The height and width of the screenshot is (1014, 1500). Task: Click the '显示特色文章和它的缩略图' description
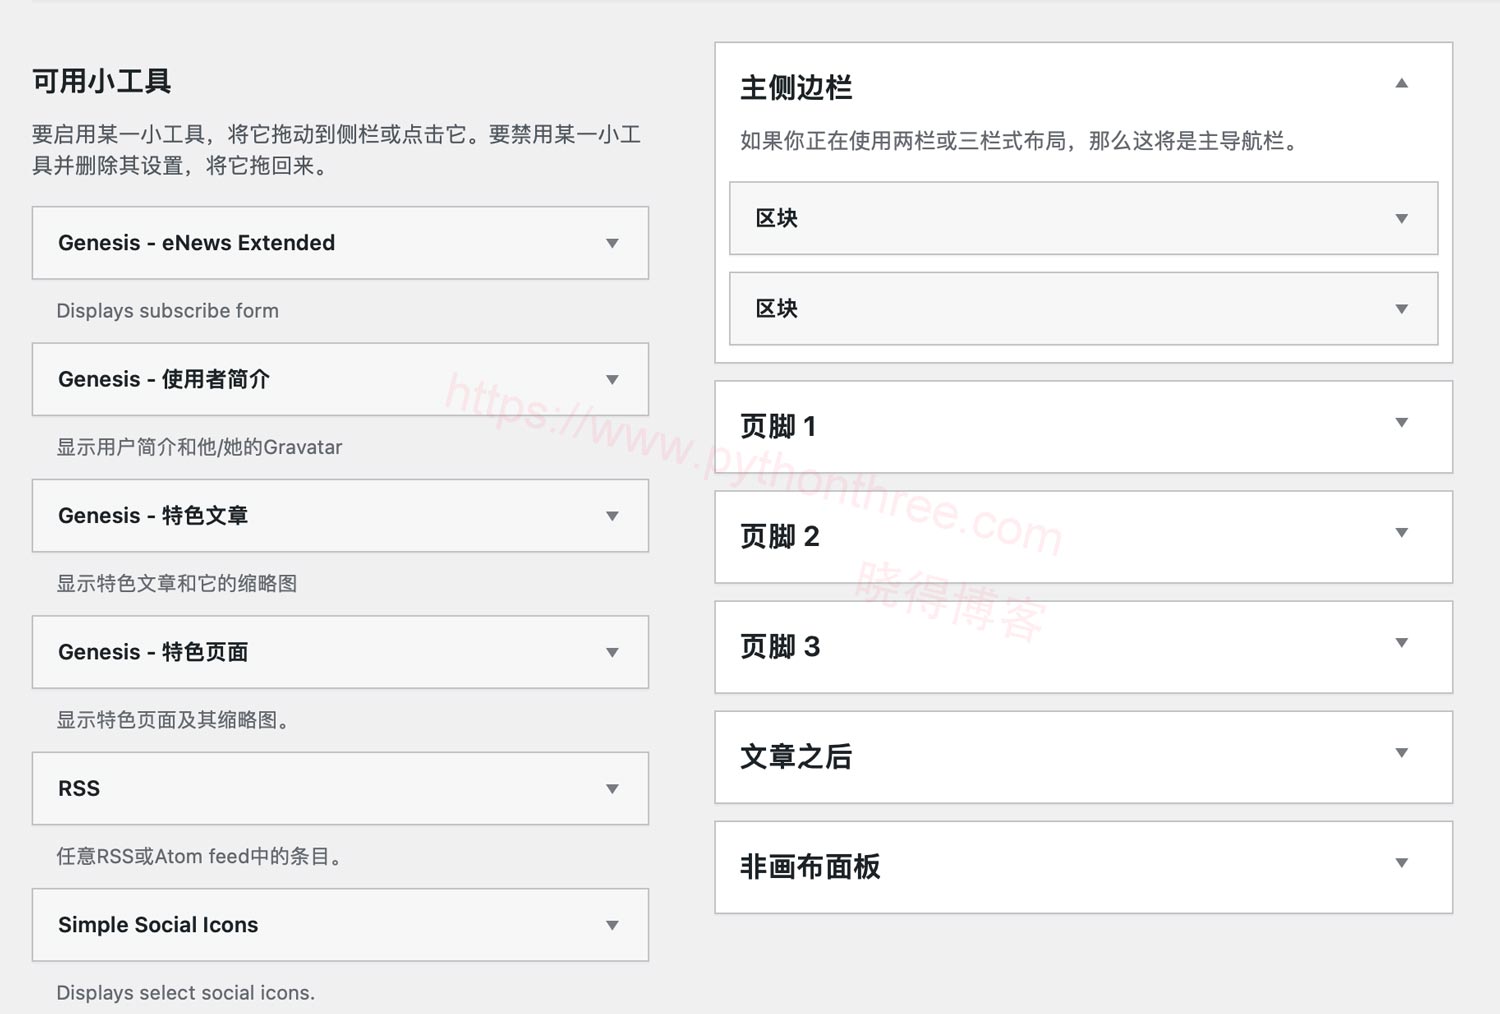(177, 584)
